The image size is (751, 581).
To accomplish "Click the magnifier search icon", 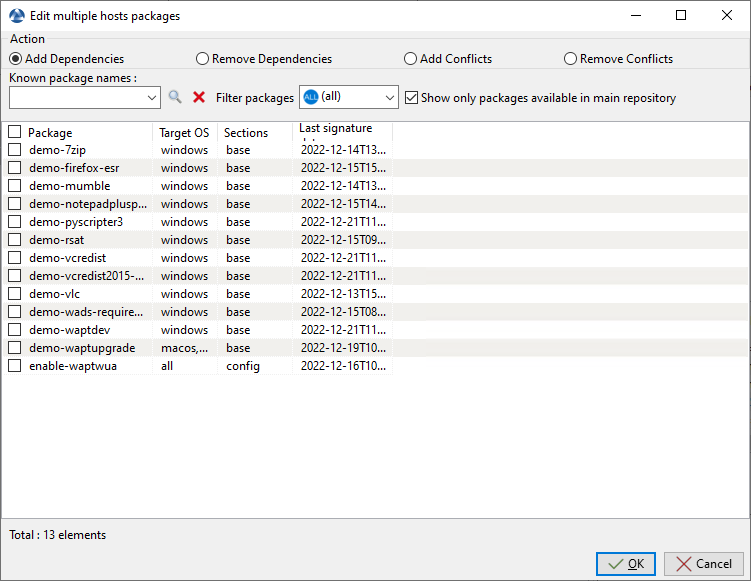I will [175, 97].
